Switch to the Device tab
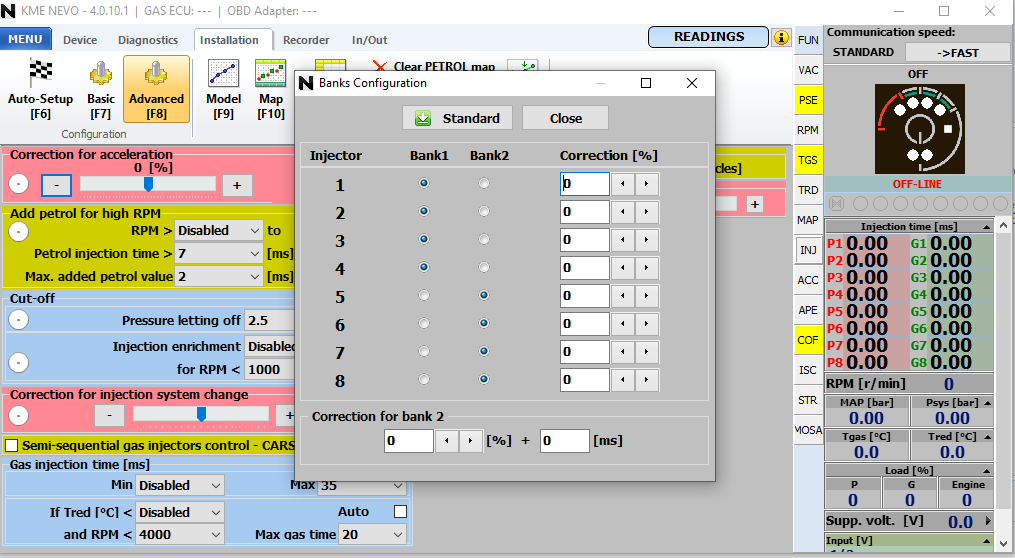Viewport: 1015px width, 558px height. point(80,39)
